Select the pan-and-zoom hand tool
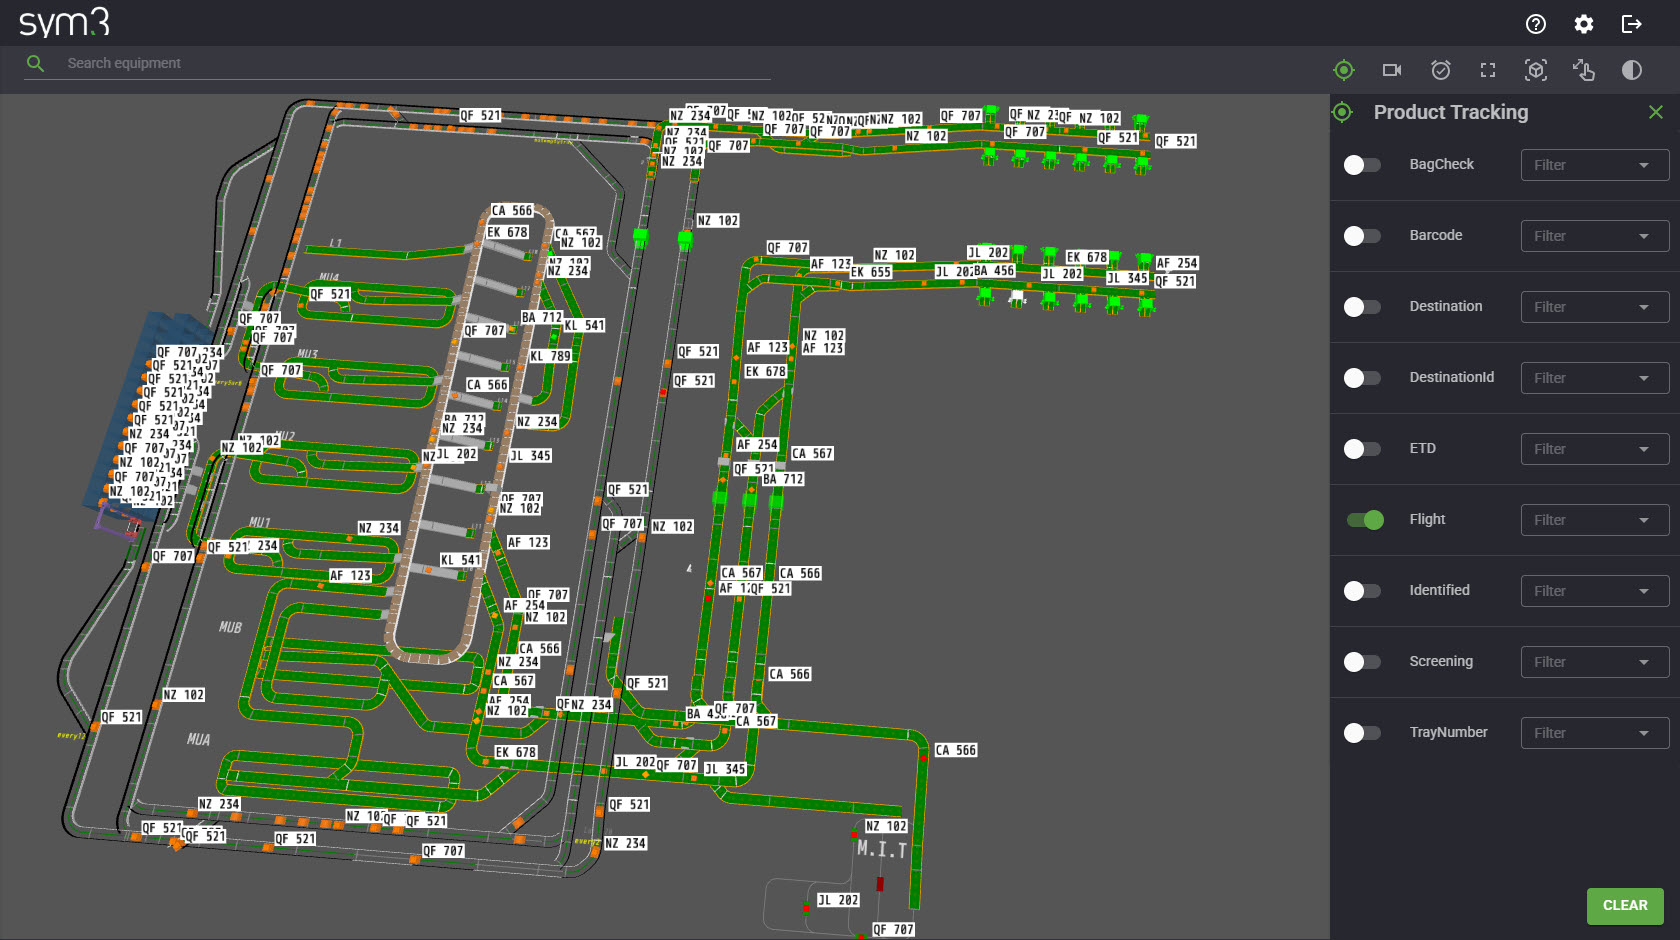Screen dimensions: 1680x940 [1584, 70]
